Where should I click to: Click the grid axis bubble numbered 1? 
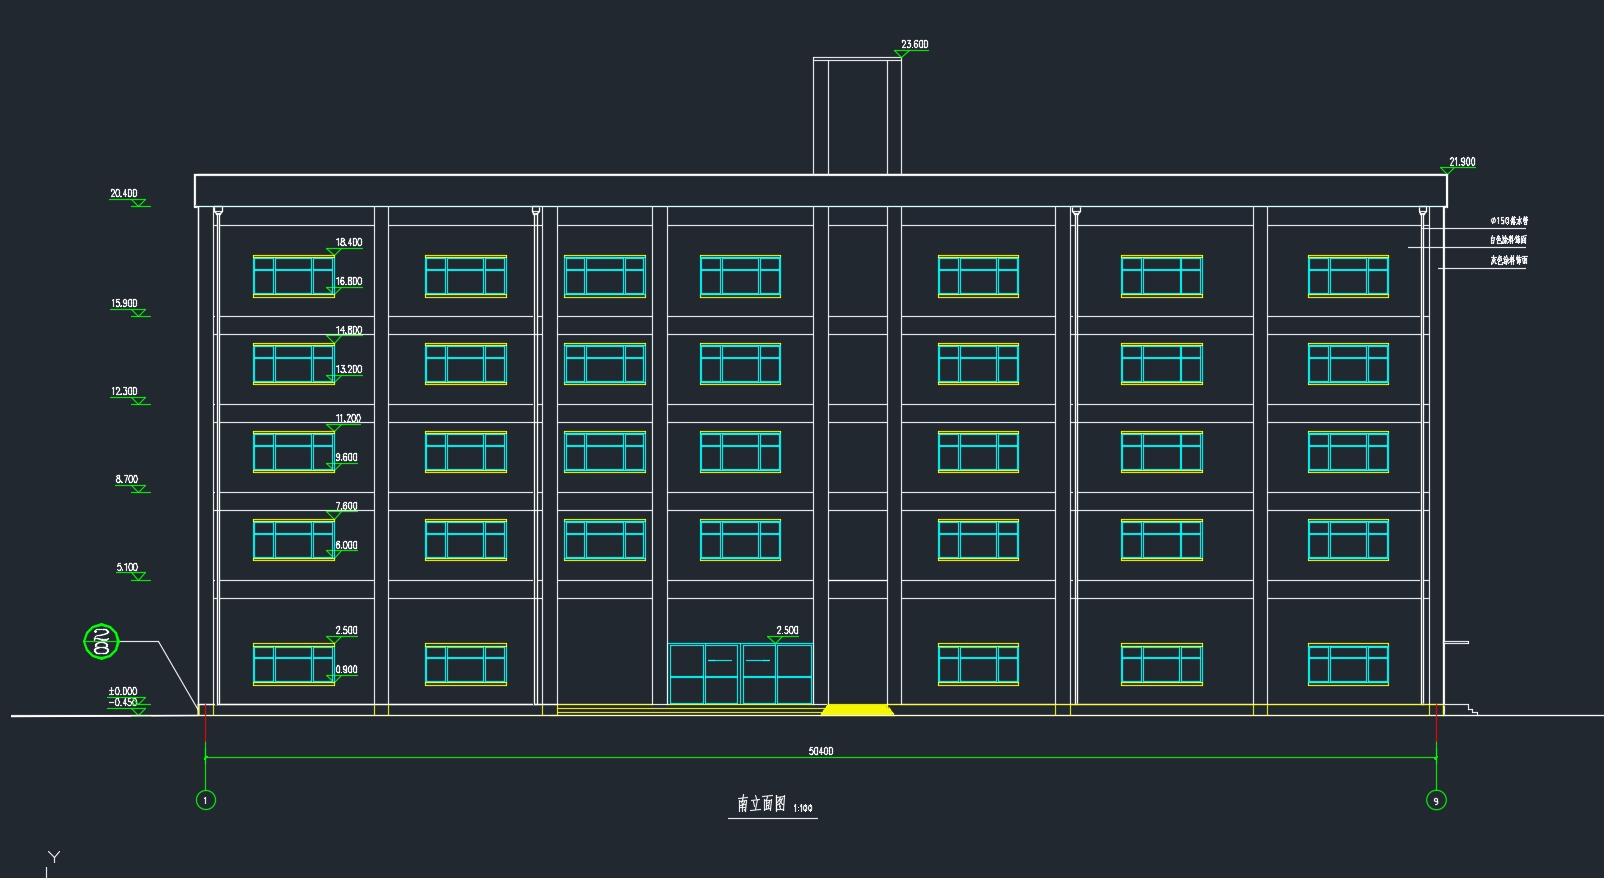tap(205, 800)
